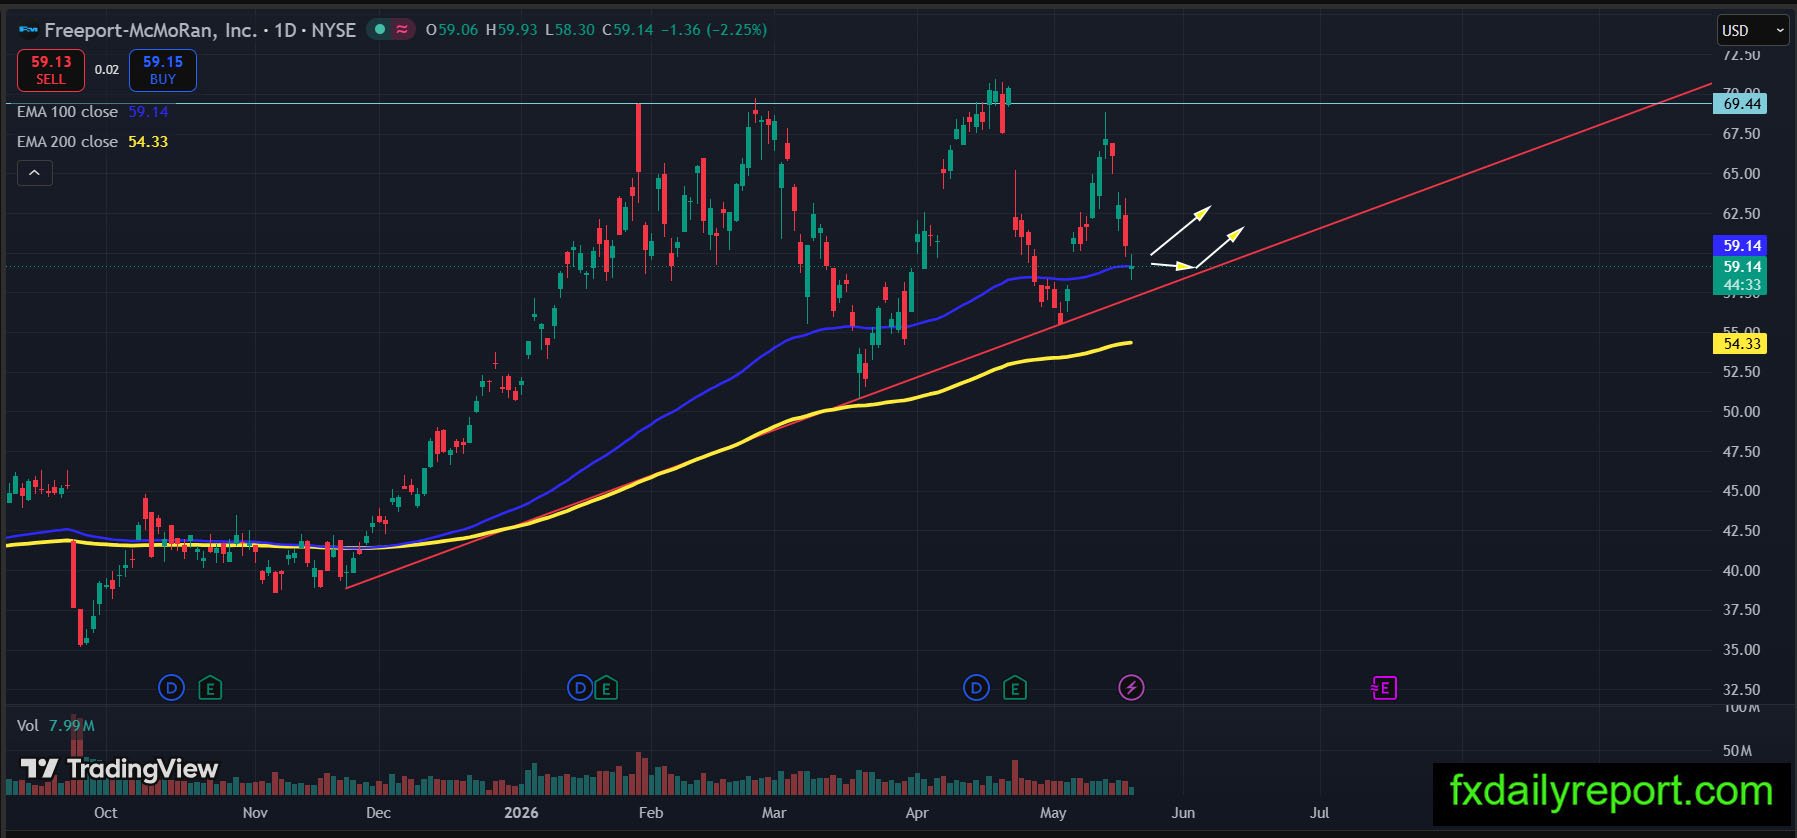Open the earnings marker near February
This screenshot has height=838, width=1797.
[x=606, y=688]
